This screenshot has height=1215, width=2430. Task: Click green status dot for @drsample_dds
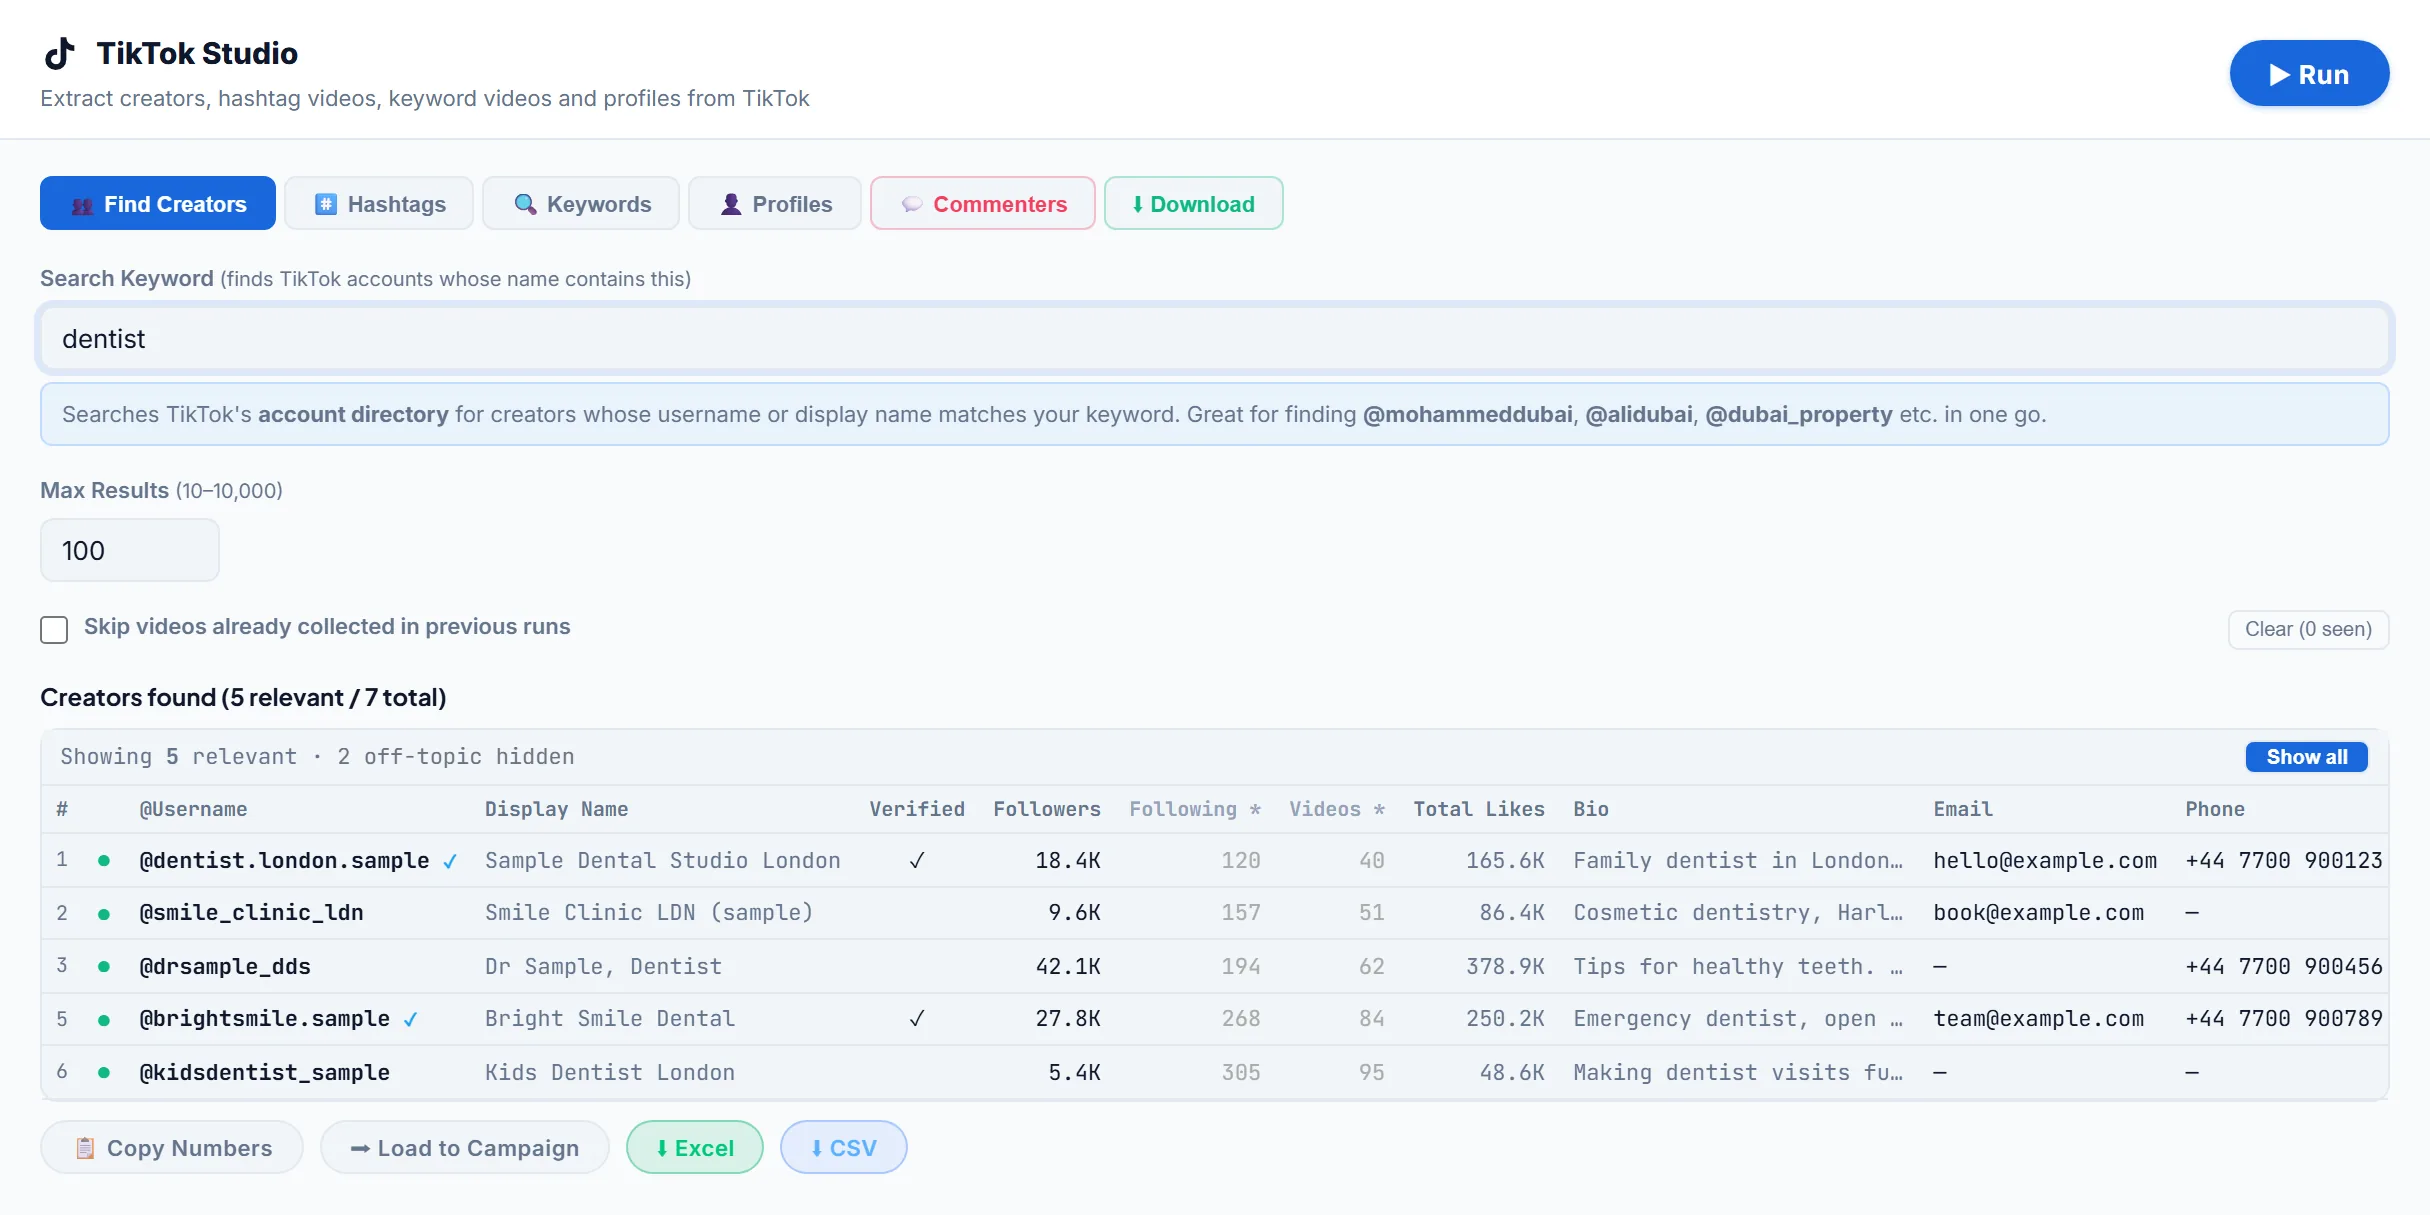103,966
